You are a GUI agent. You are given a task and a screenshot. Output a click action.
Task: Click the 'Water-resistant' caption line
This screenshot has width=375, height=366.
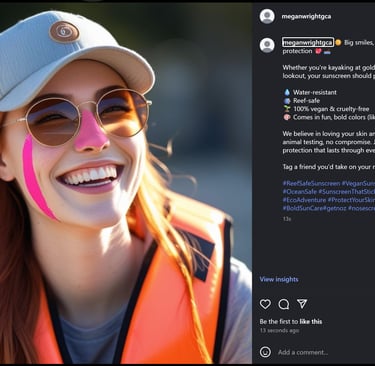click(x=315, y=92)
